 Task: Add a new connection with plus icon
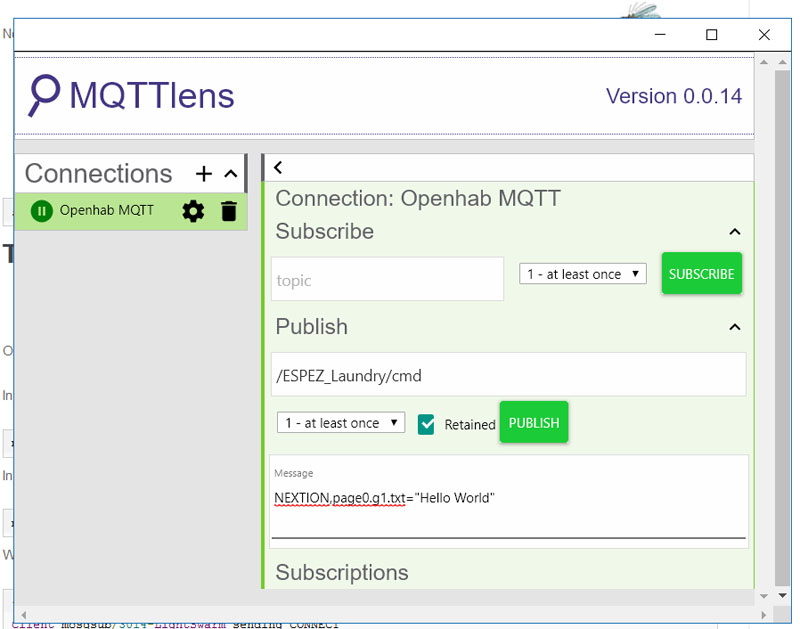(x=204, y=174)
